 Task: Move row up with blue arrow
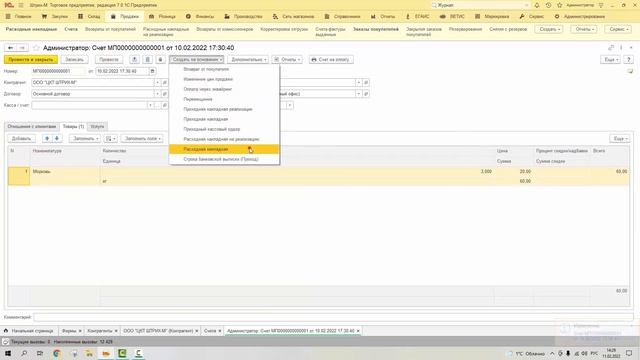47,138
